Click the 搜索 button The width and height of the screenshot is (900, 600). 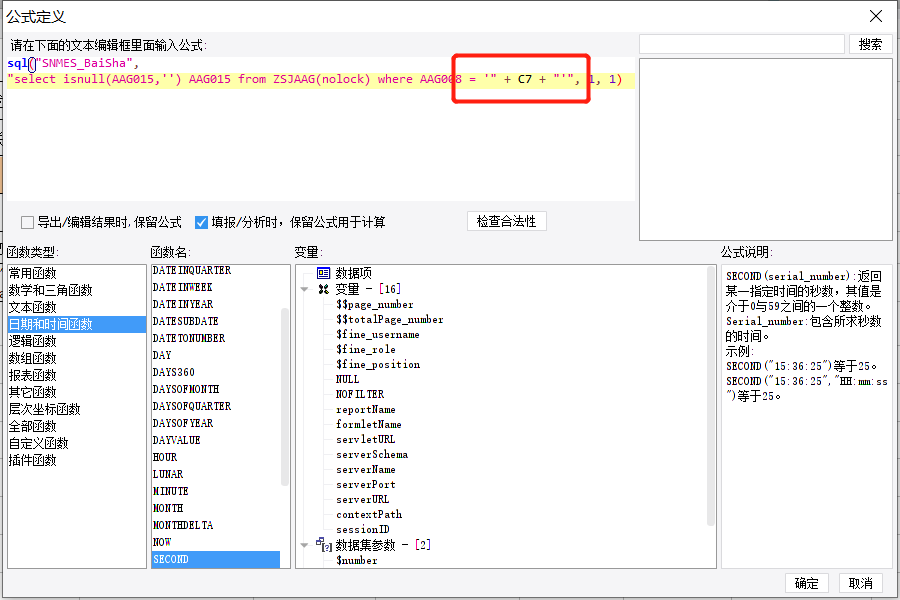click(x=870, y=44)
